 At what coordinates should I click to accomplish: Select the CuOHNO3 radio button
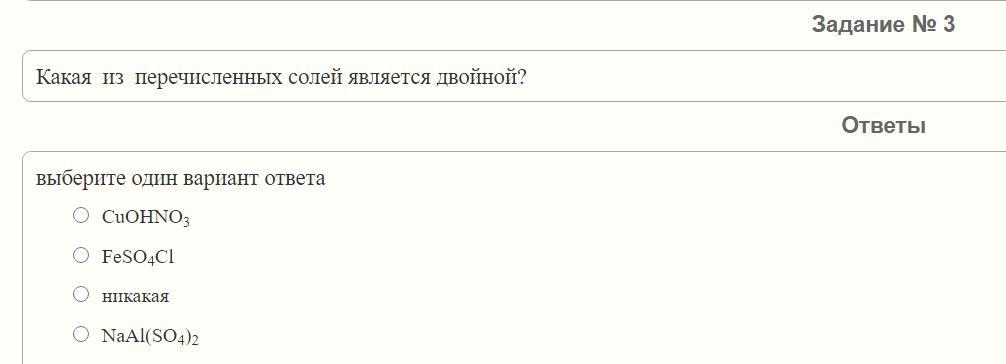pyautogui.click(x=81, y=216)
